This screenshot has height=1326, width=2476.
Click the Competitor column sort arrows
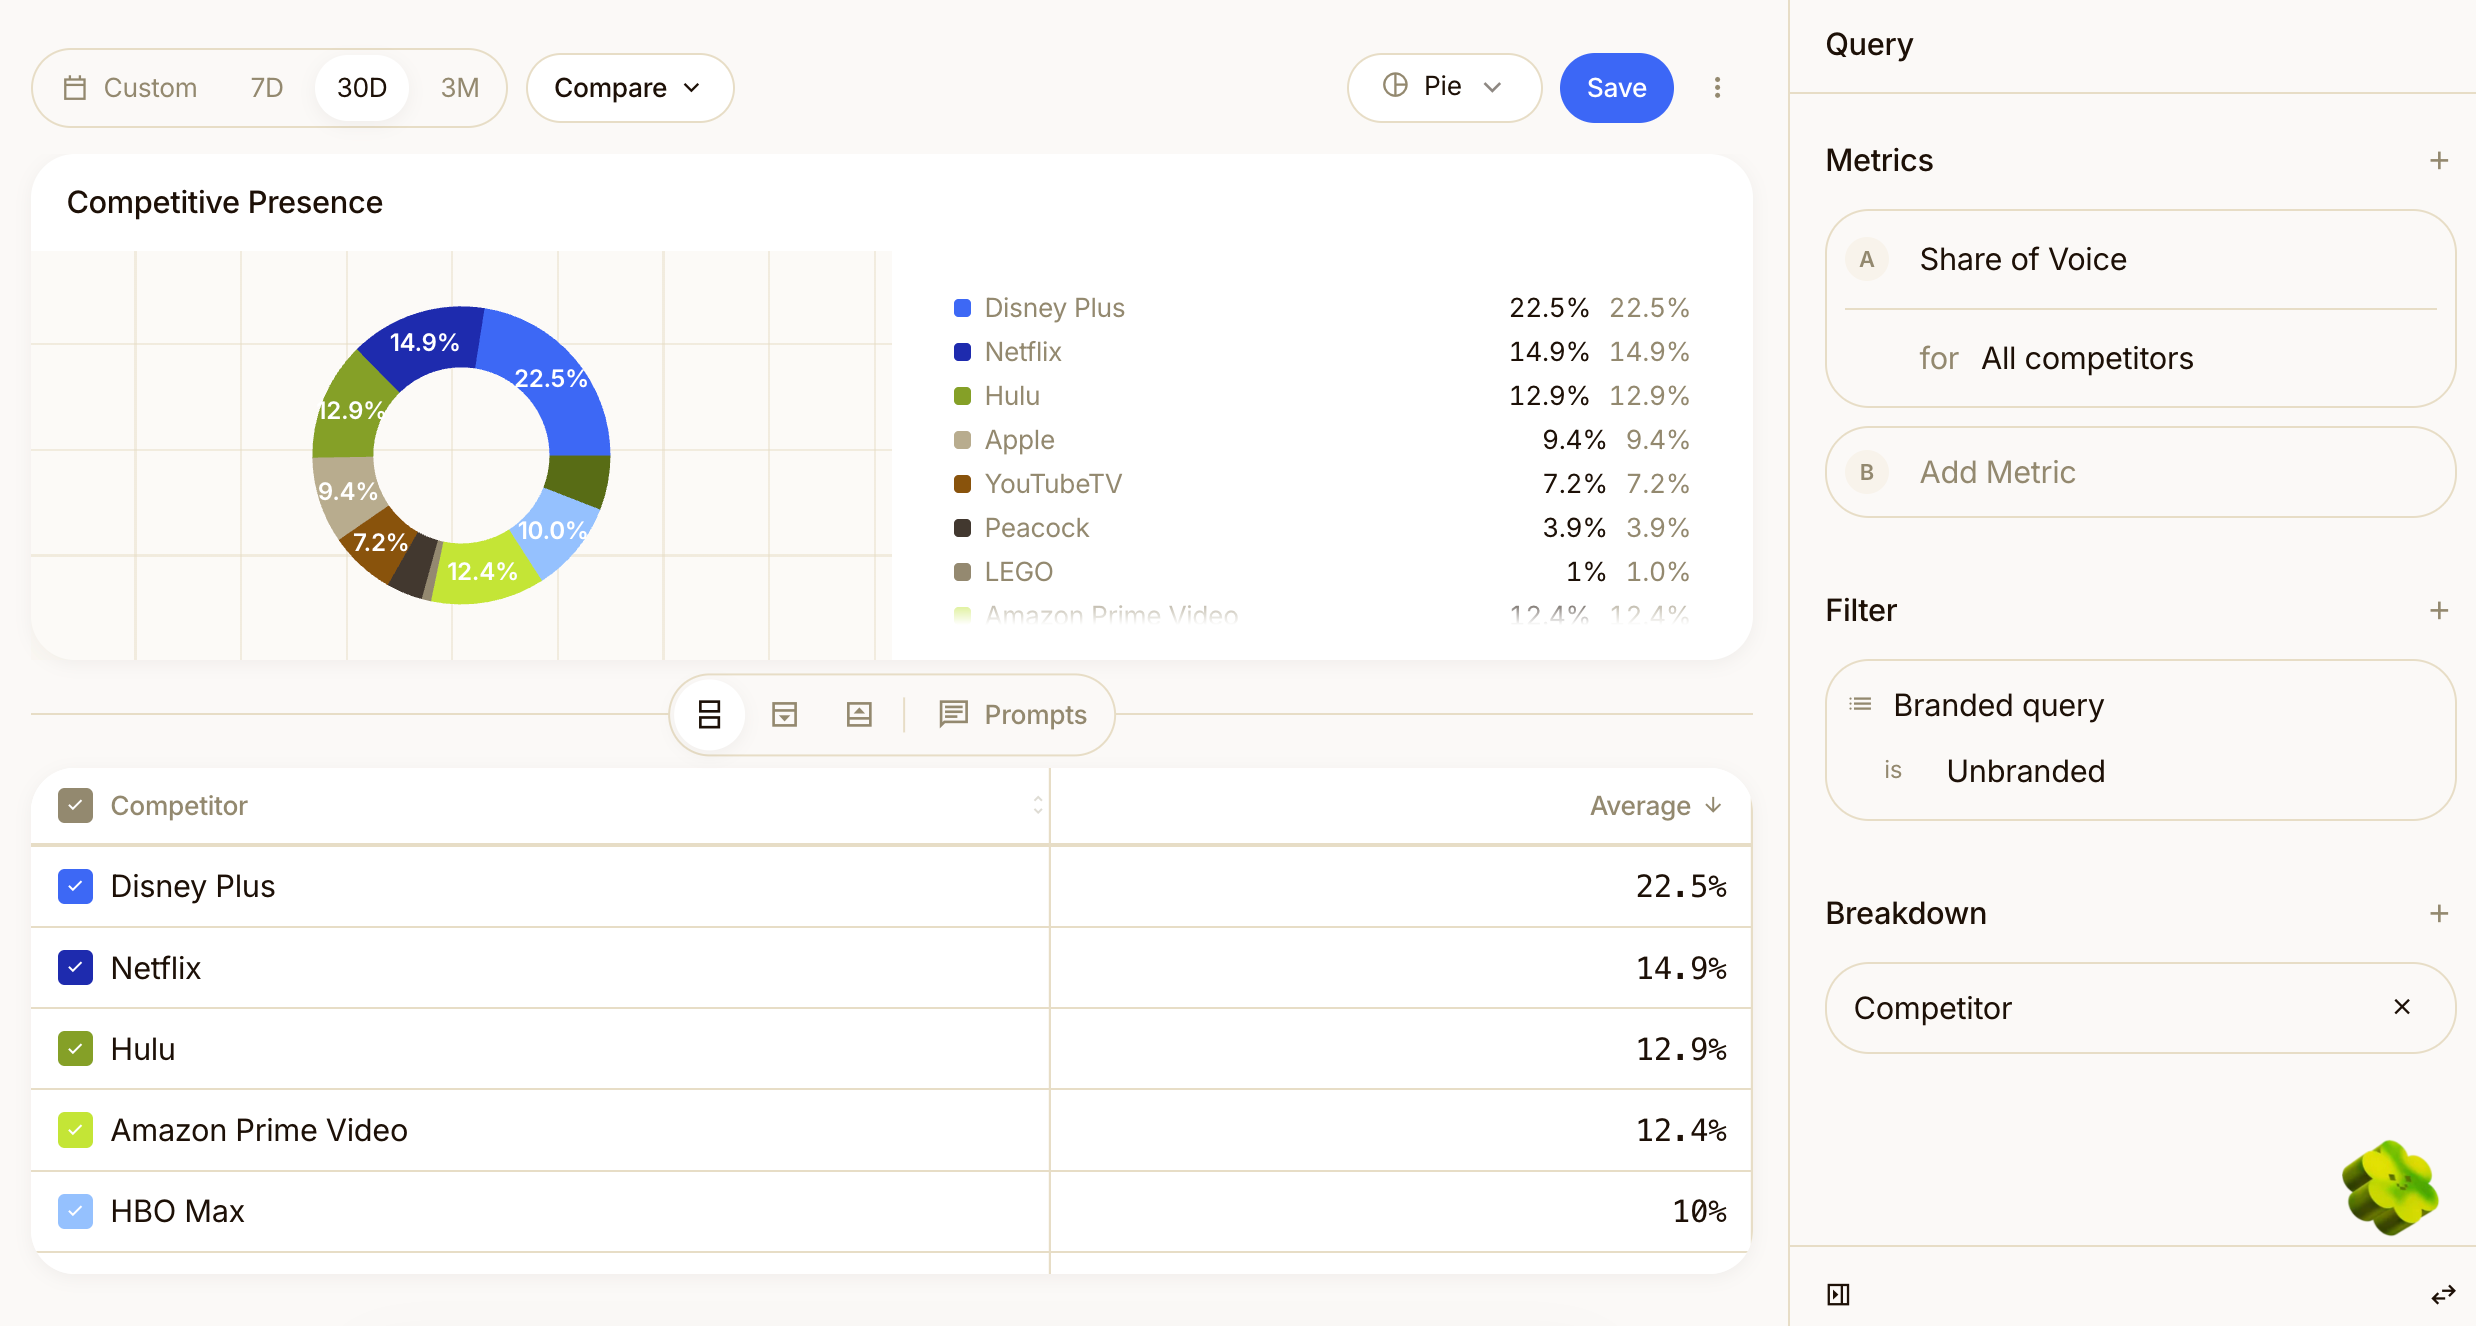coord(1038,805)
